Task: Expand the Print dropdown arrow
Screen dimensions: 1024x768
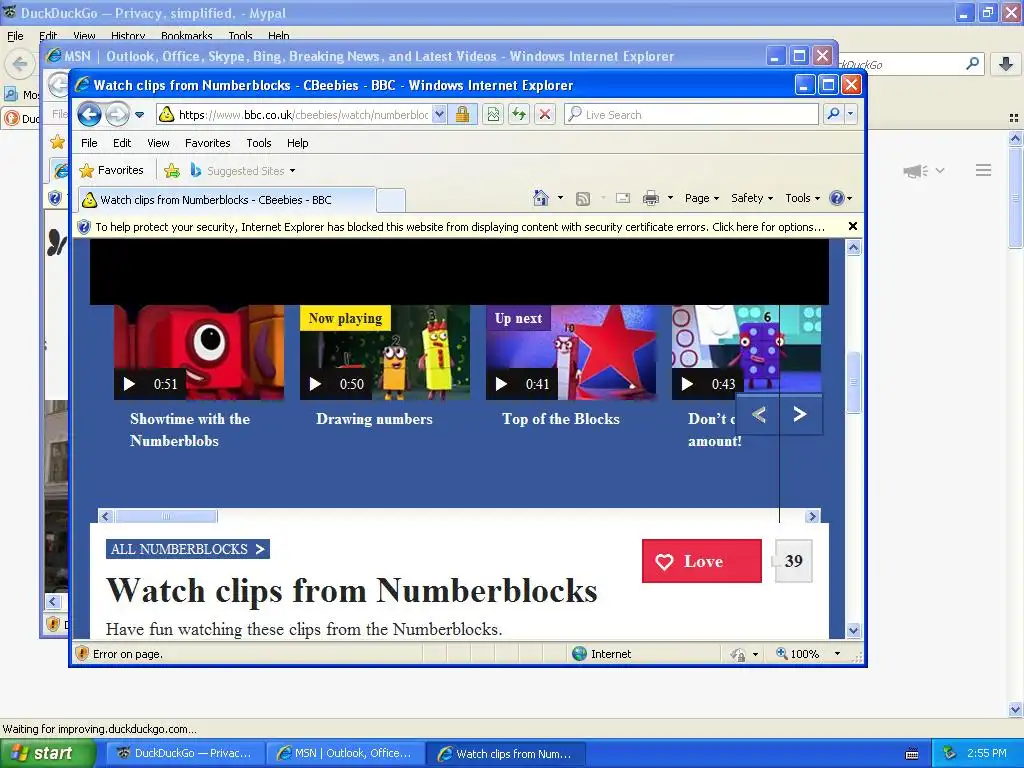Action: point(670,198)
